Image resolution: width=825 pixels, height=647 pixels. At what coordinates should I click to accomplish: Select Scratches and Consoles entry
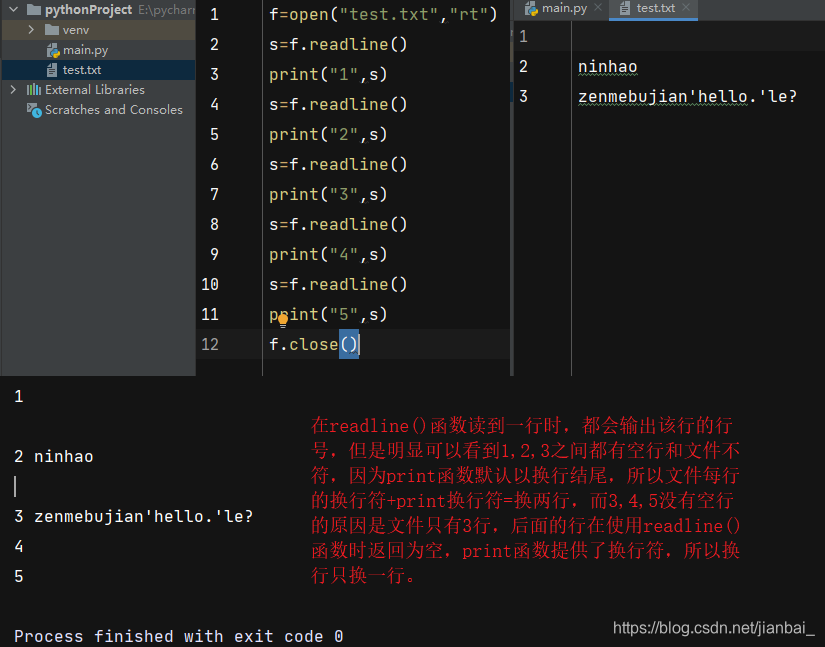[x=114, y=109]
